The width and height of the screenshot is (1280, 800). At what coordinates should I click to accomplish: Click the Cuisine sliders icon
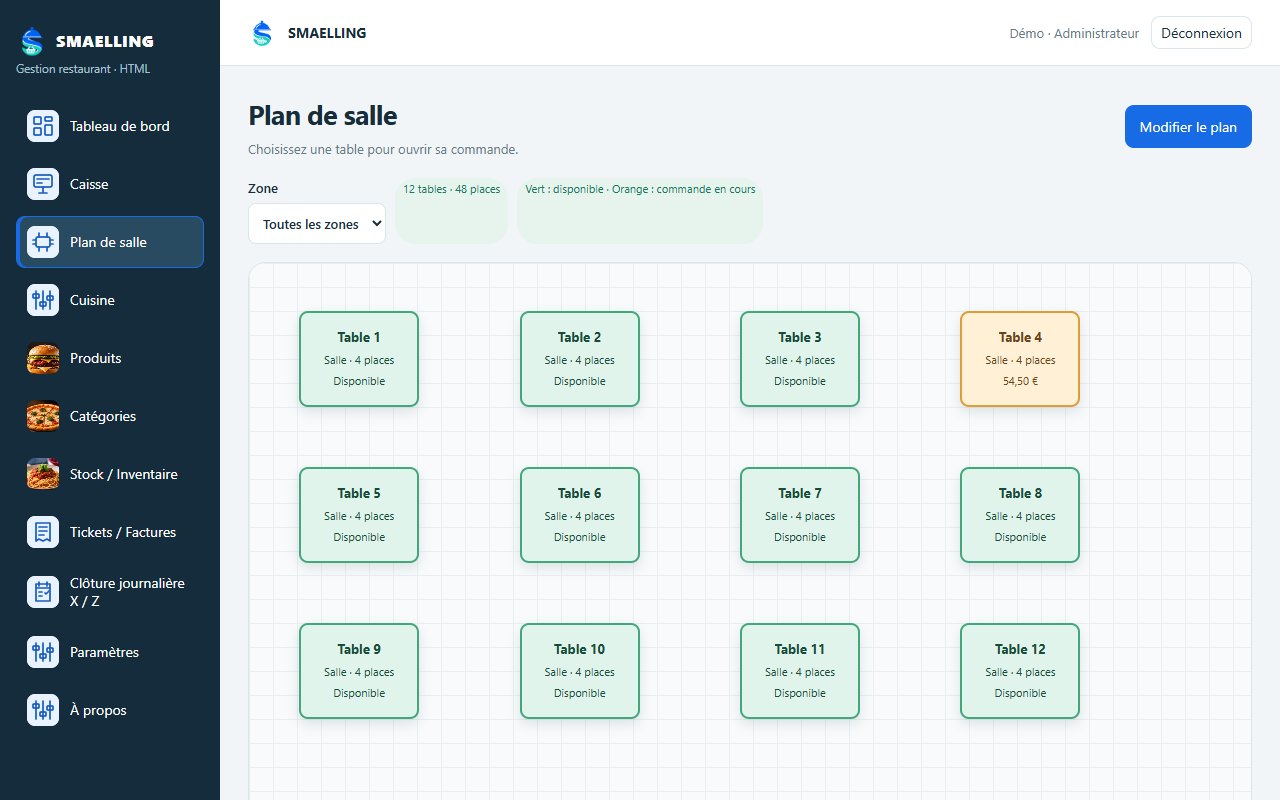43,300
